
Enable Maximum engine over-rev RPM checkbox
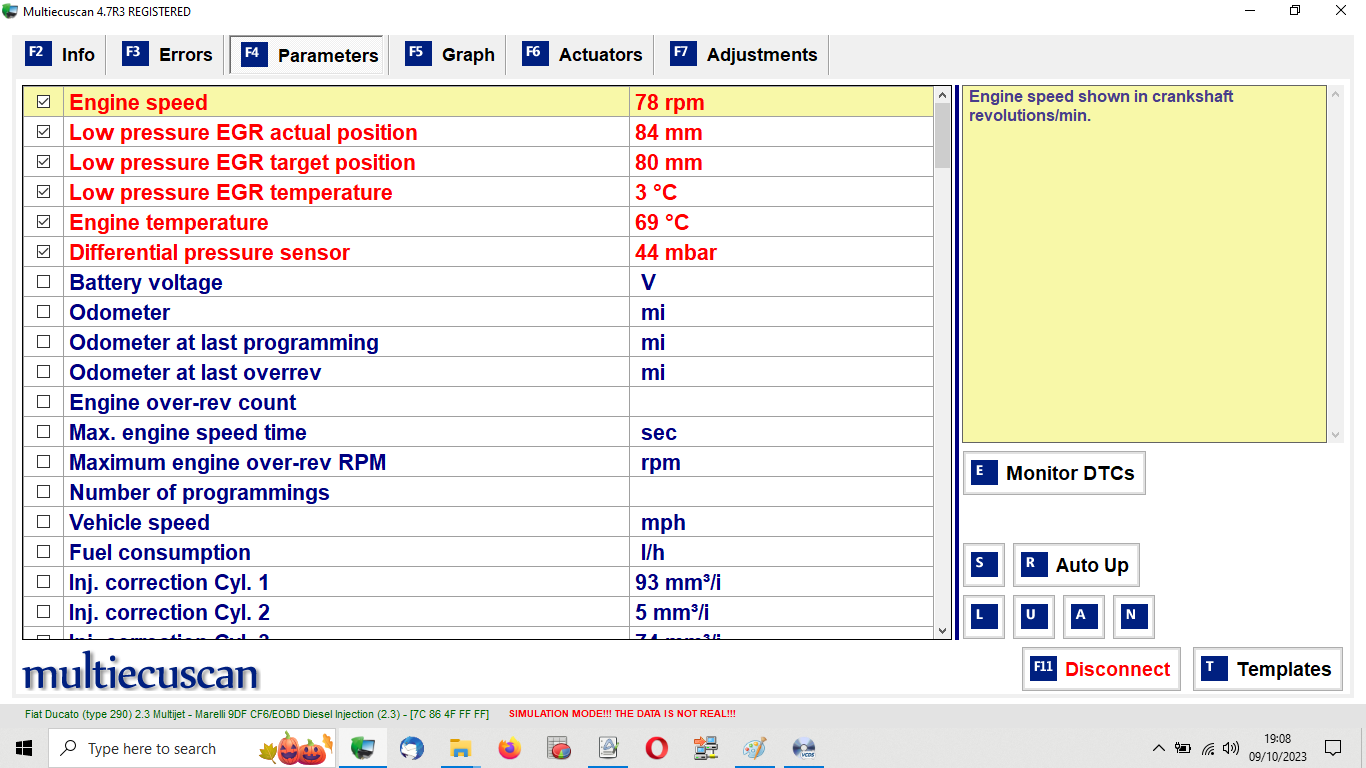tap(43, 462)
